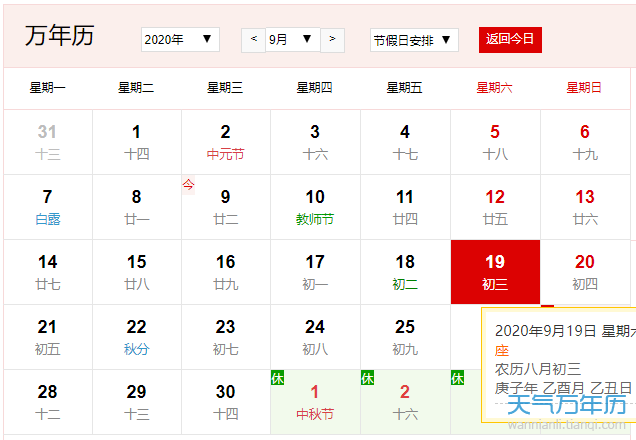Click the 星期五 column header
Screen dimensions: 636x440
(x=404, y=88)
